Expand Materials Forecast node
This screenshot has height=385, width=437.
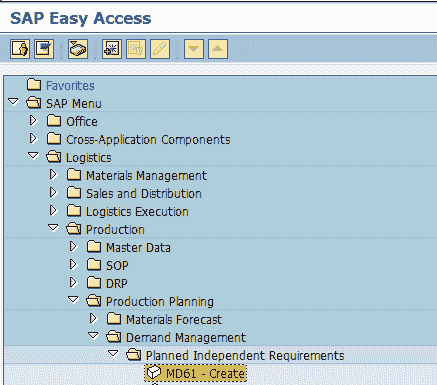(x=93, y=318)
